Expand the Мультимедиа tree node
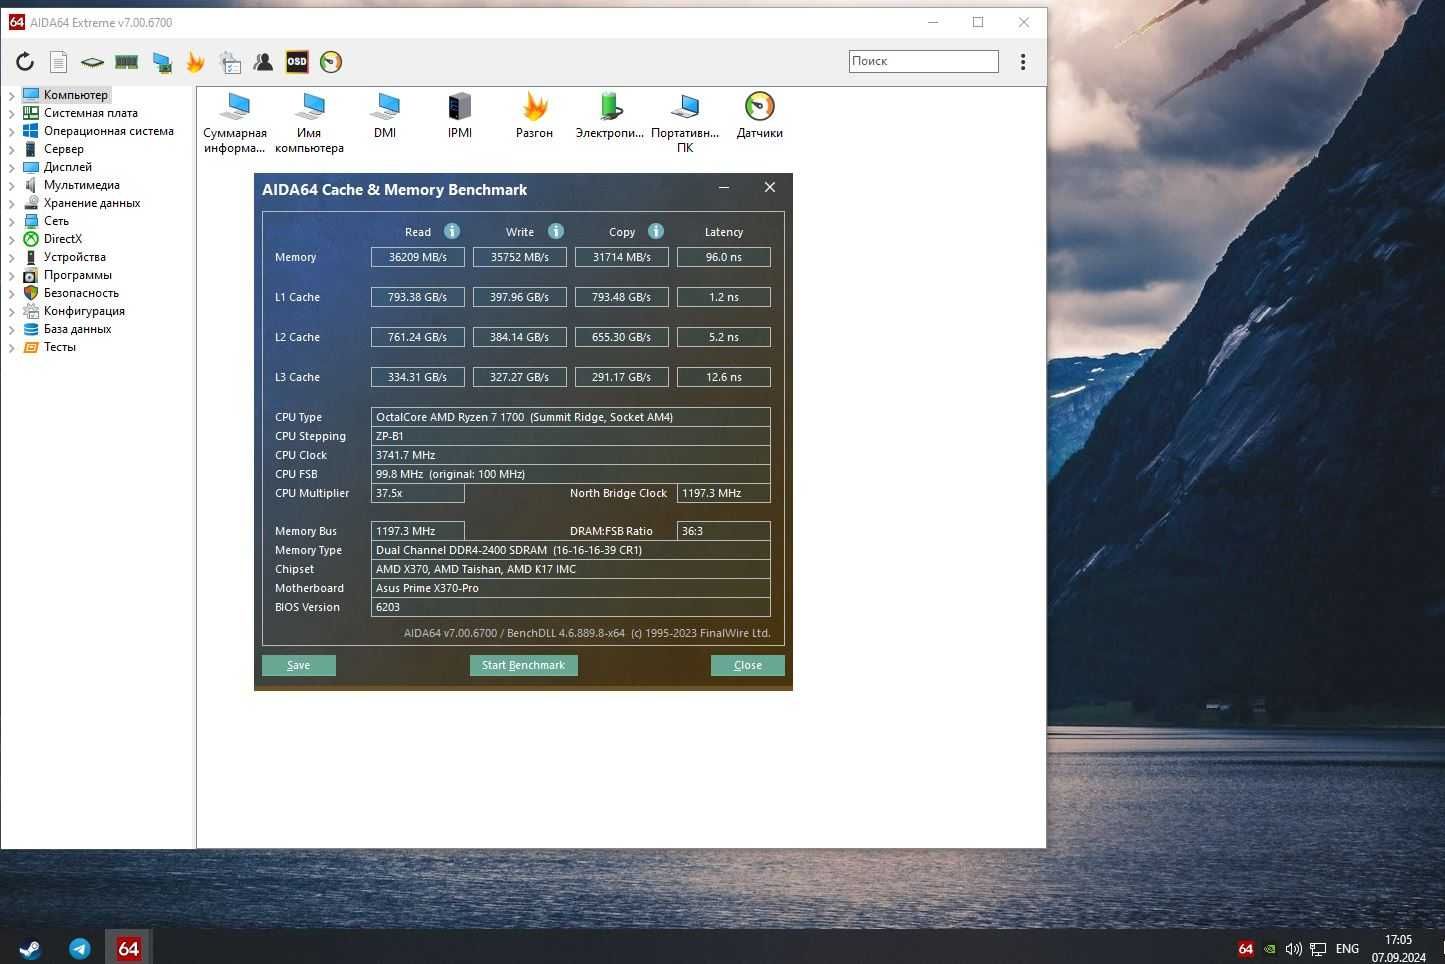Image resolution: width=1445 pixels, height=964 pixels. pyautogui.click(x=12, y=186)
